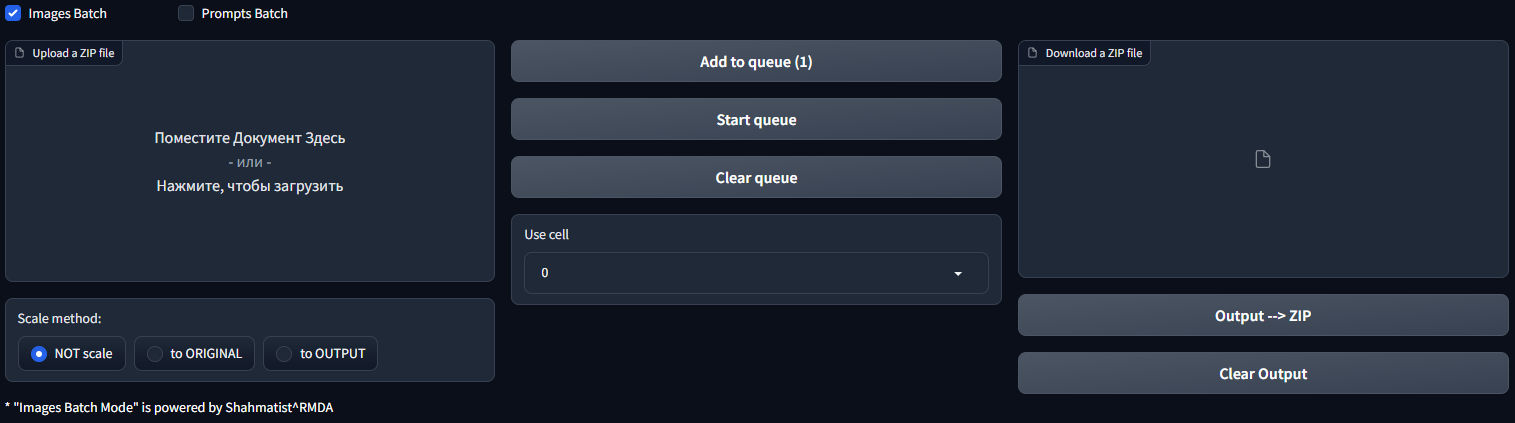Start the queue
The height and width of the screenshot is (423, 1515).
pyautogui.click(x=756, y=120)
